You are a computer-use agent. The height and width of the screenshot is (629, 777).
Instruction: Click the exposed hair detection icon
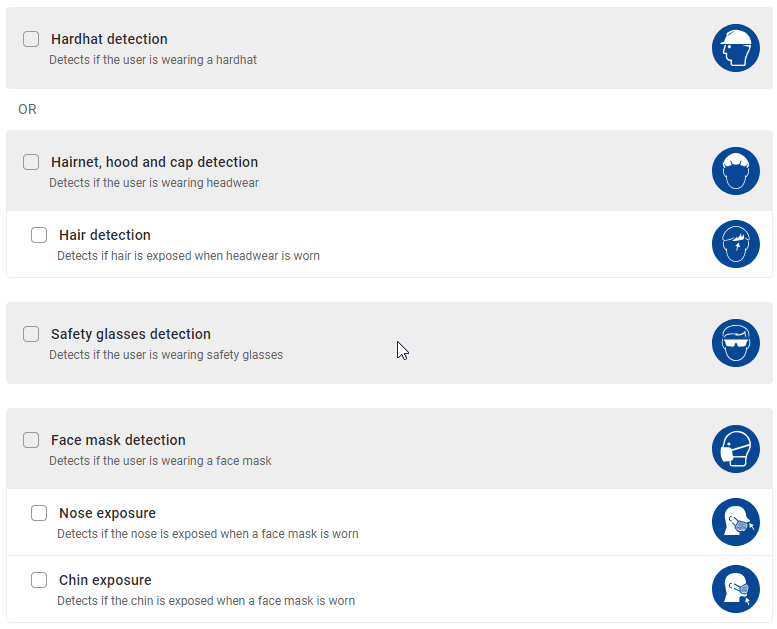pyautogui.click(x=736, y=244)
